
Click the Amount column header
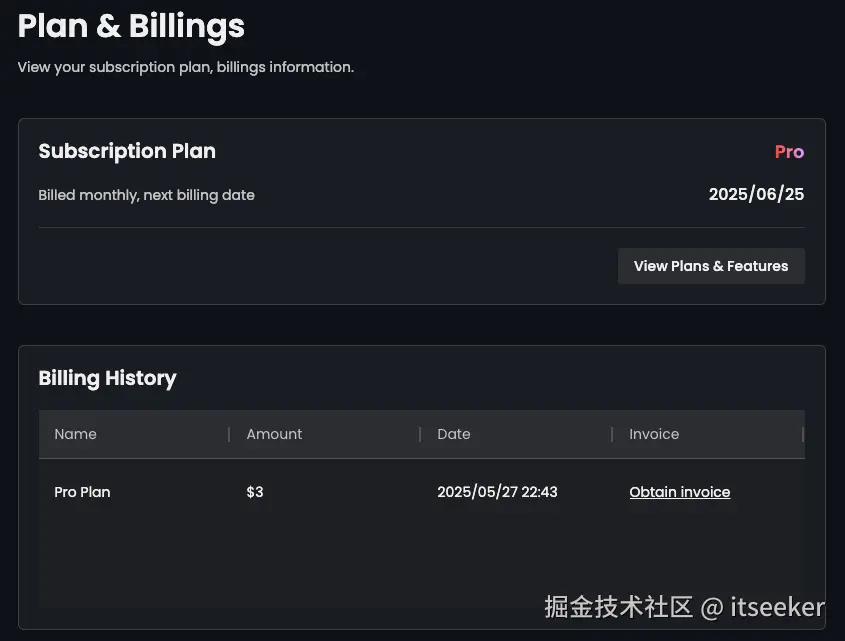[x=274, y=434]
